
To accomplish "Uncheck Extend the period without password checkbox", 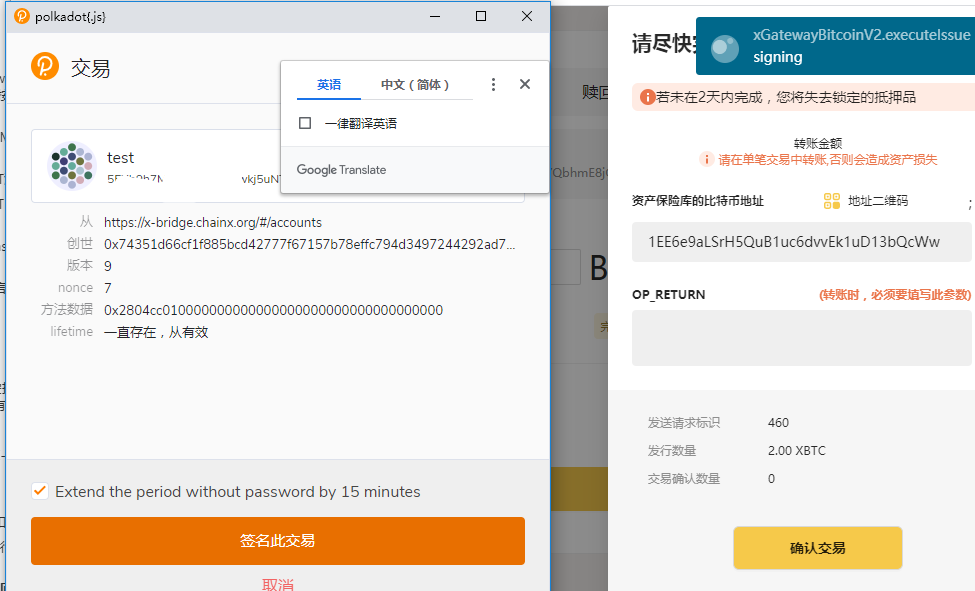I will 40,491.
